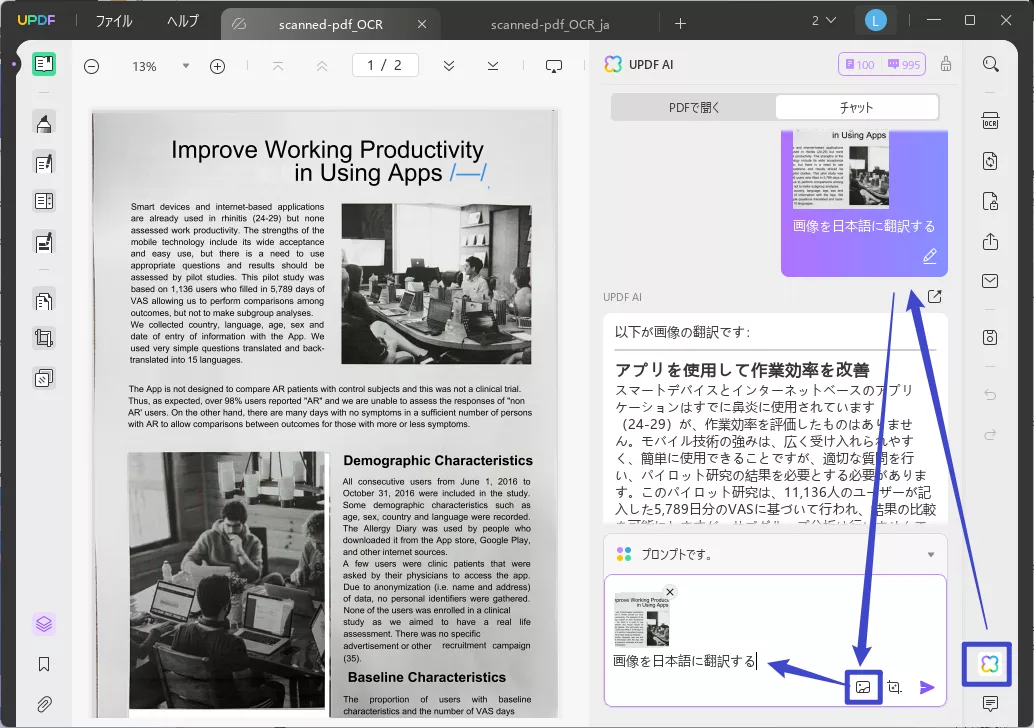Jump to the last page
1034x728 pixels.
click(x=493, y=66)
